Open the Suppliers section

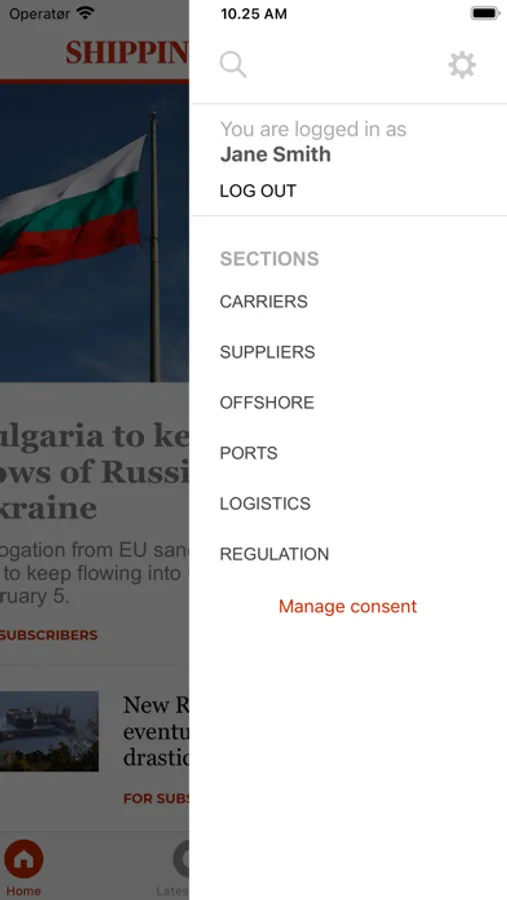pos(268,352)
